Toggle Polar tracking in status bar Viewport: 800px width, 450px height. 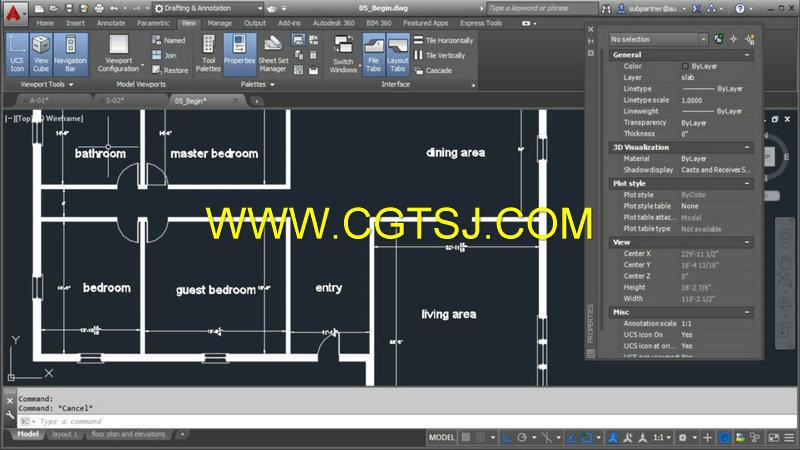(522, 437)
